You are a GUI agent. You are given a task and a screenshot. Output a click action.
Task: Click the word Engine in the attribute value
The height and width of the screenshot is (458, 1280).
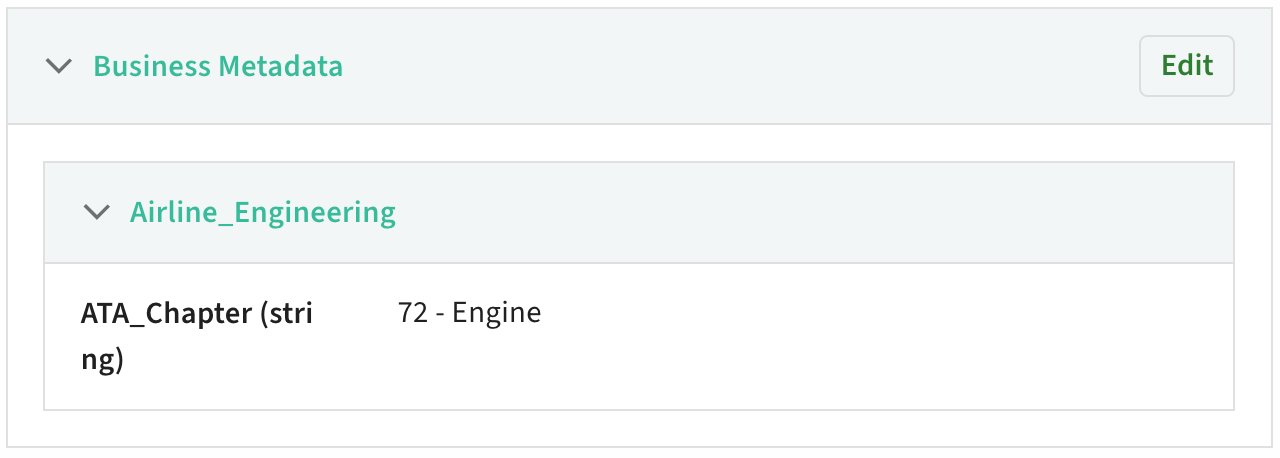tap(497, 313)
